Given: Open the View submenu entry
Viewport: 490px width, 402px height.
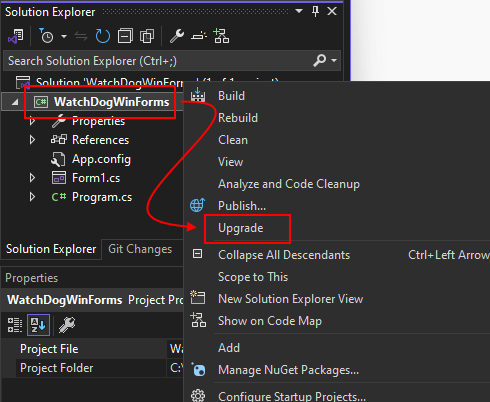Looking at the screenshot, I should (x=230, y=162).
